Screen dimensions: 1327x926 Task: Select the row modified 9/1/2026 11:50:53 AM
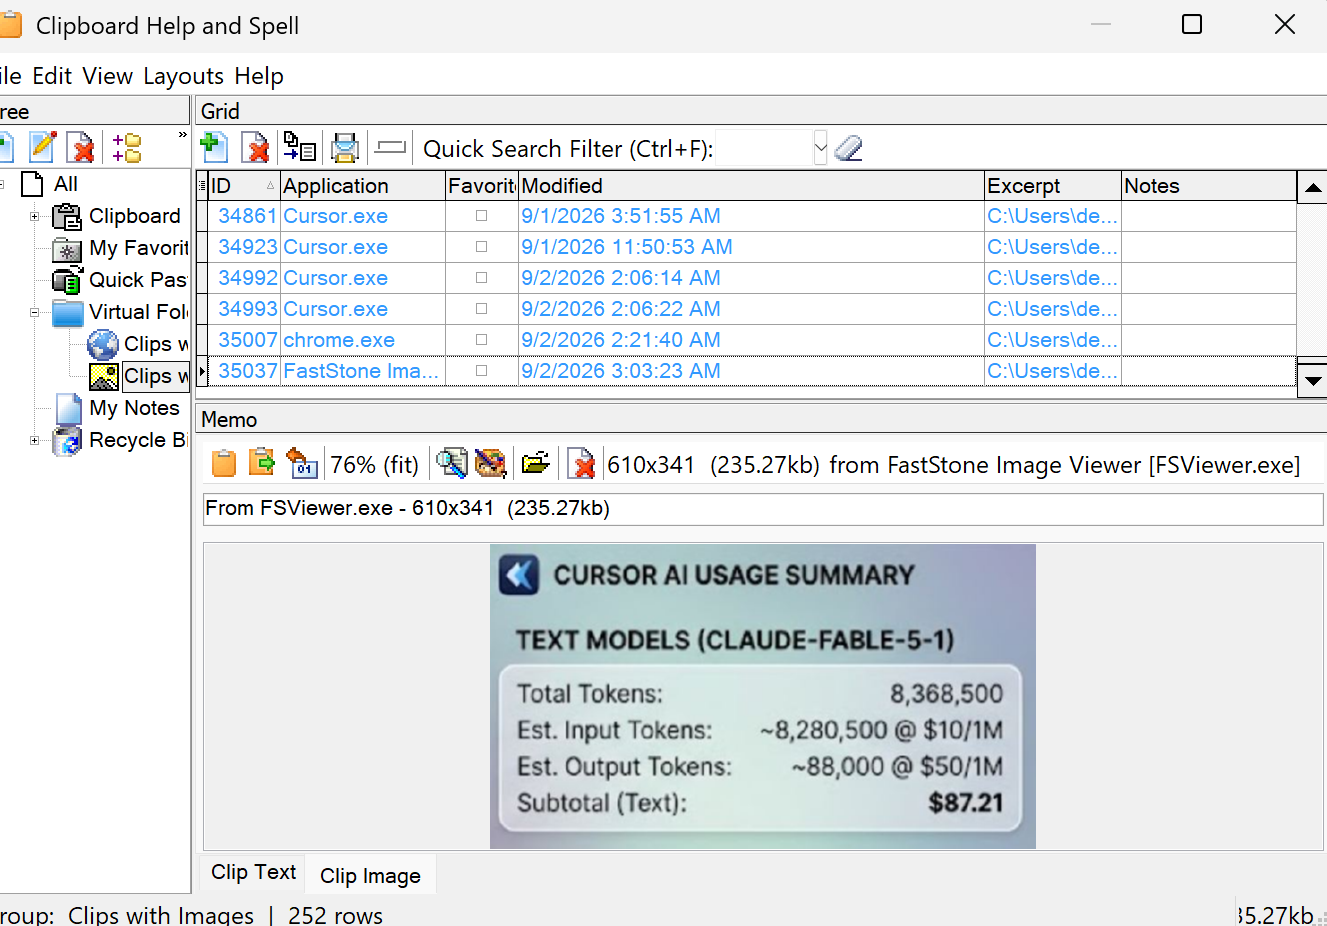pyautogui.click(x=752, y=247)
